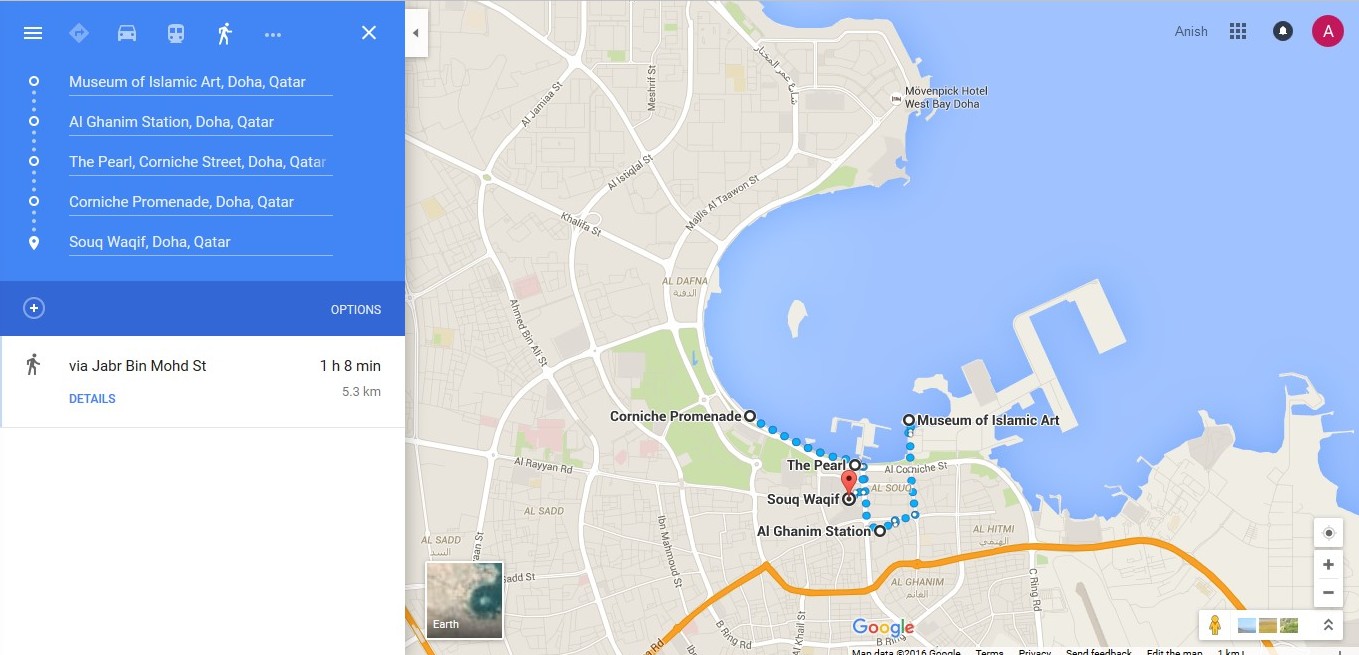Open notifications bell icon
The width and height of the screenshot is (1359, 655).
point(1282,31)
